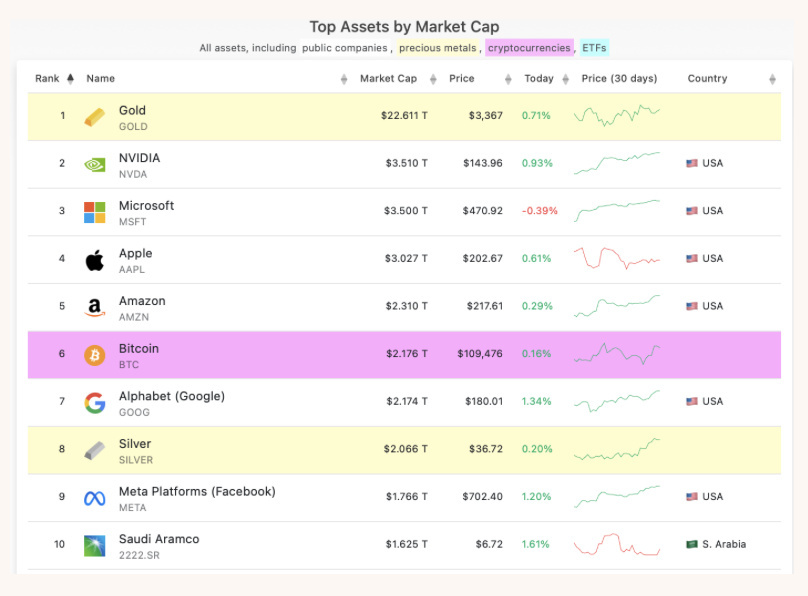Click the S. Arabia country label
The image size is (808, 596).
[724, 544]
